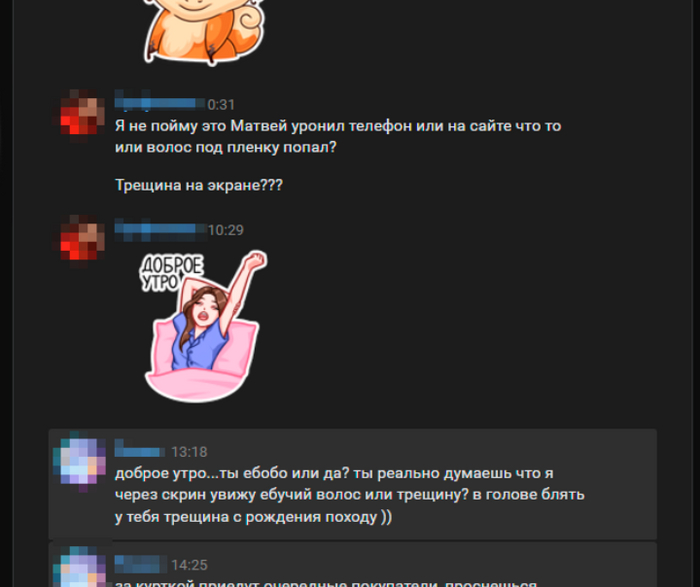This screenshot has height=587, width=700.
Task: Select the message mentioning Матвей уронил телефон
Action: (x=338, y=137)
